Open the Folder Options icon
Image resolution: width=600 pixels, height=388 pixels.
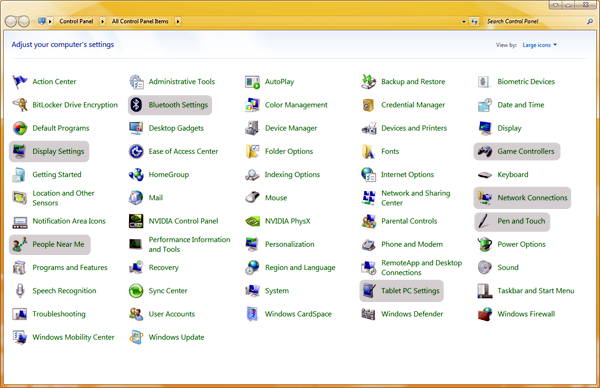tap(252, 152)
